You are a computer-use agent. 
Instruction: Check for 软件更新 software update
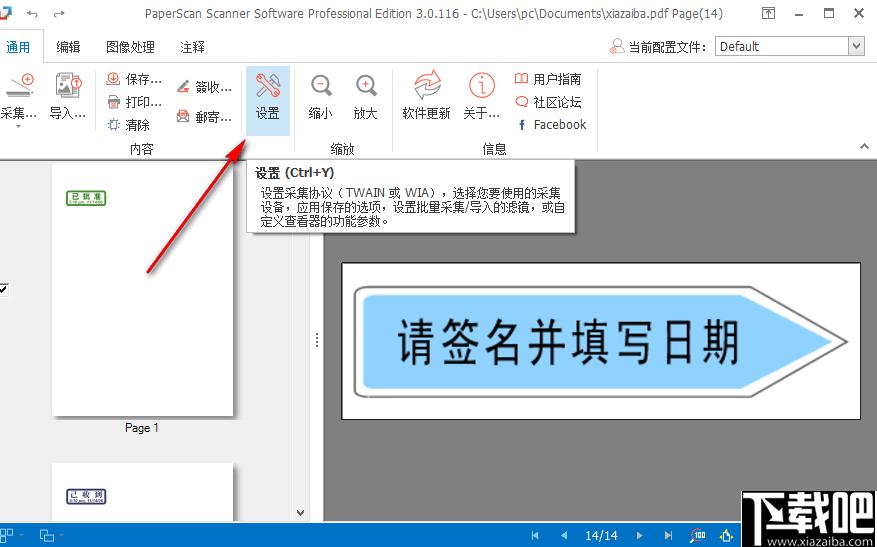coord(426,96)
